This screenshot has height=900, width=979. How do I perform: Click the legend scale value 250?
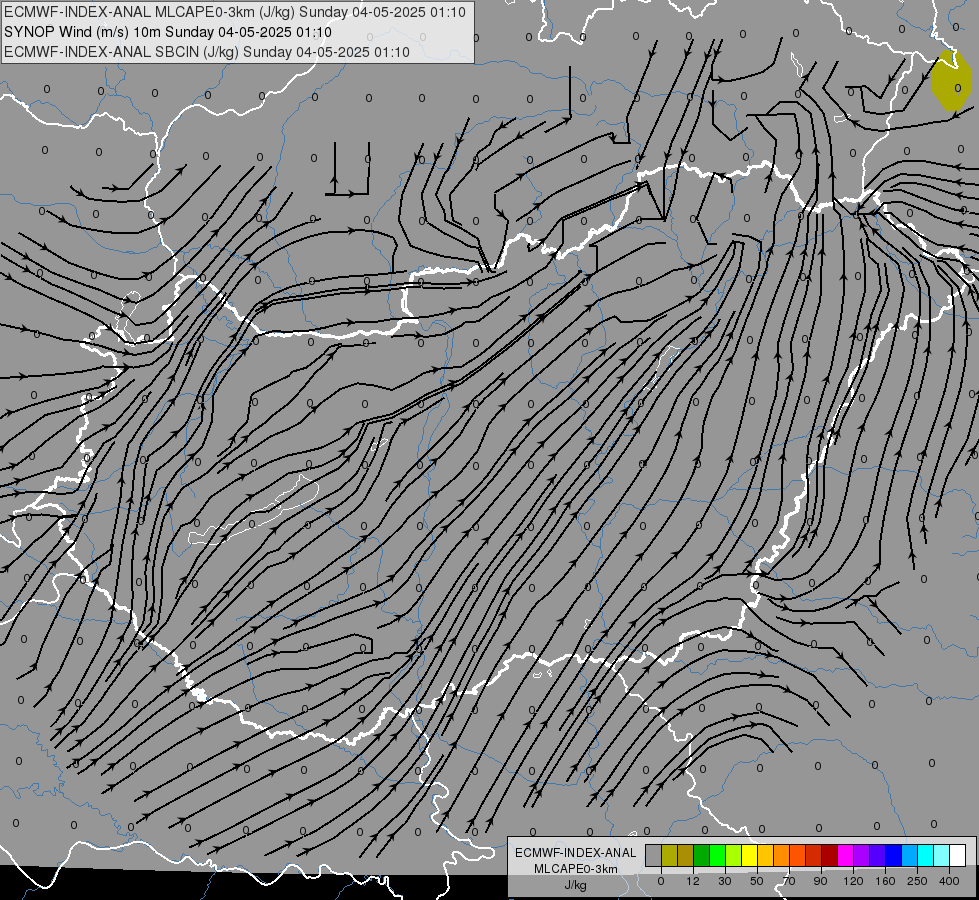click(917, 881)
